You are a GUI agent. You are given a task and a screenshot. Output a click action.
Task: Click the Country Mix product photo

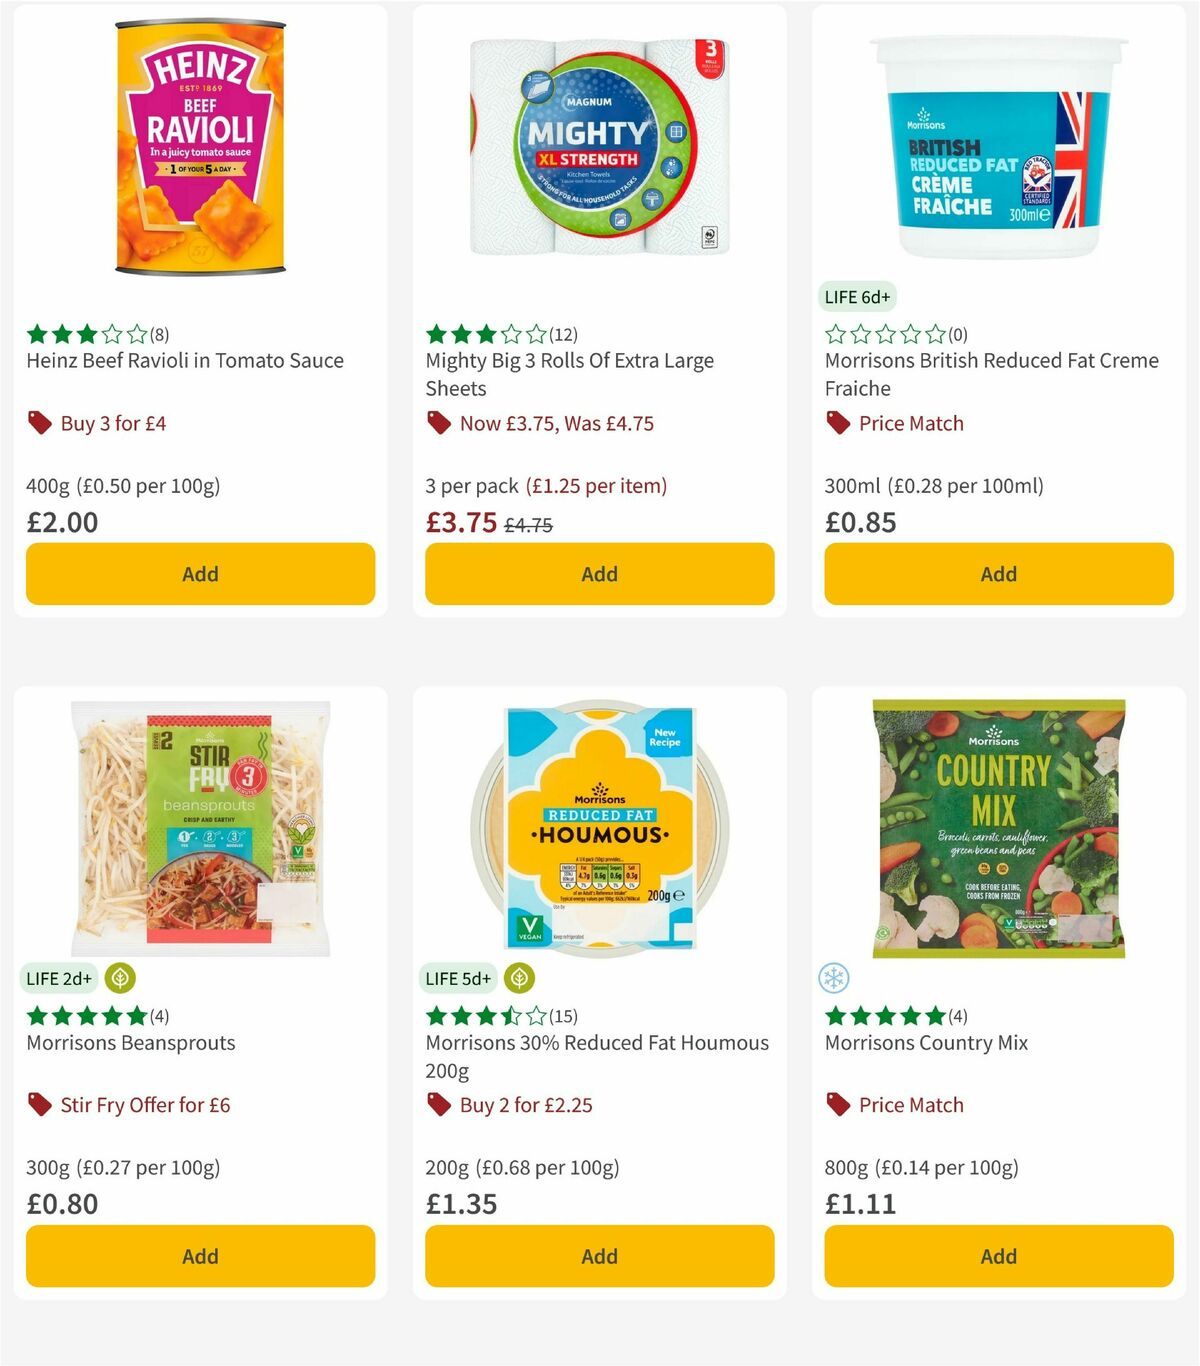pyautogui.click(x=997, y=830)
